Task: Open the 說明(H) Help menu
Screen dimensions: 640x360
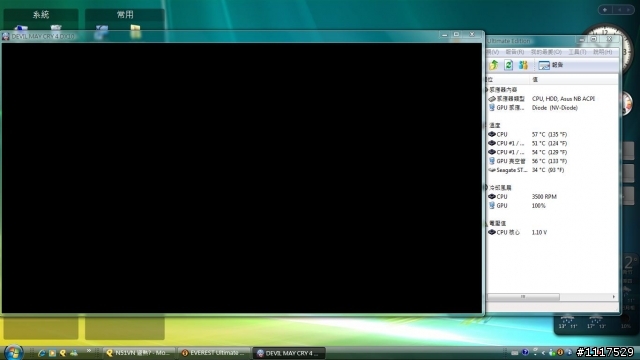Action: point(602,52)
